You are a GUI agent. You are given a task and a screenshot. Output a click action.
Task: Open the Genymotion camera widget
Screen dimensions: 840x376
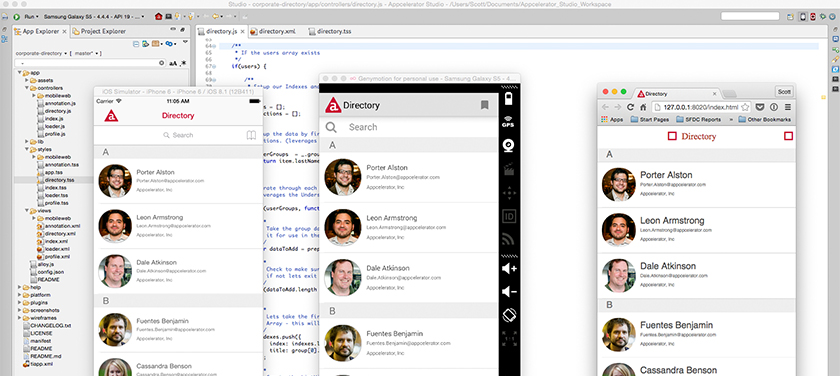pyautogui.click(x=509, y=146)
